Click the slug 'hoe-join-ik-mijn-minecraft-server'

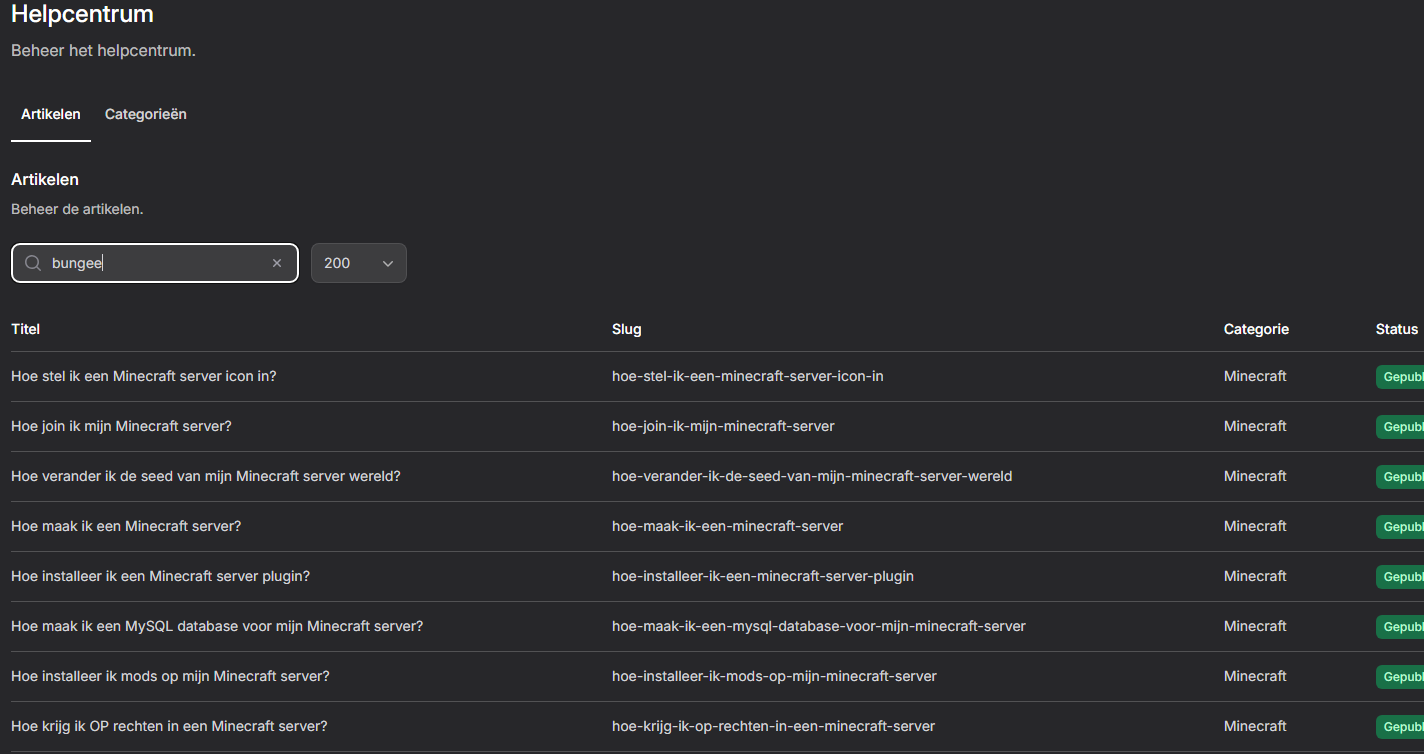pyautogui.click(x=723, y=426)
